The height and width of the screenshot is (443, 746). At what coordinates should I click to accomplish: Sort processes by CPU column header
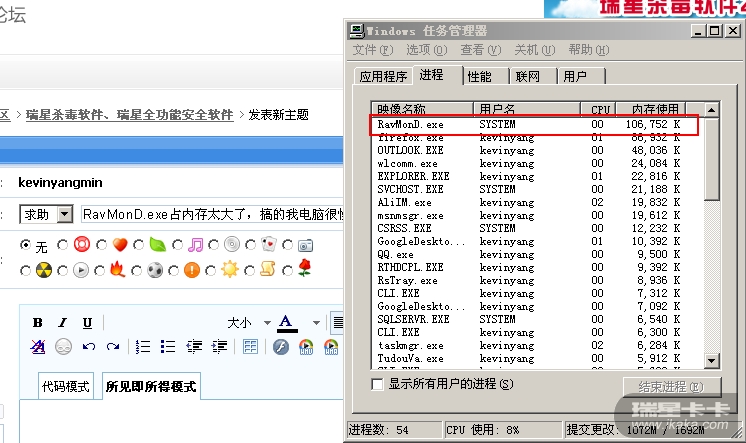599,109
